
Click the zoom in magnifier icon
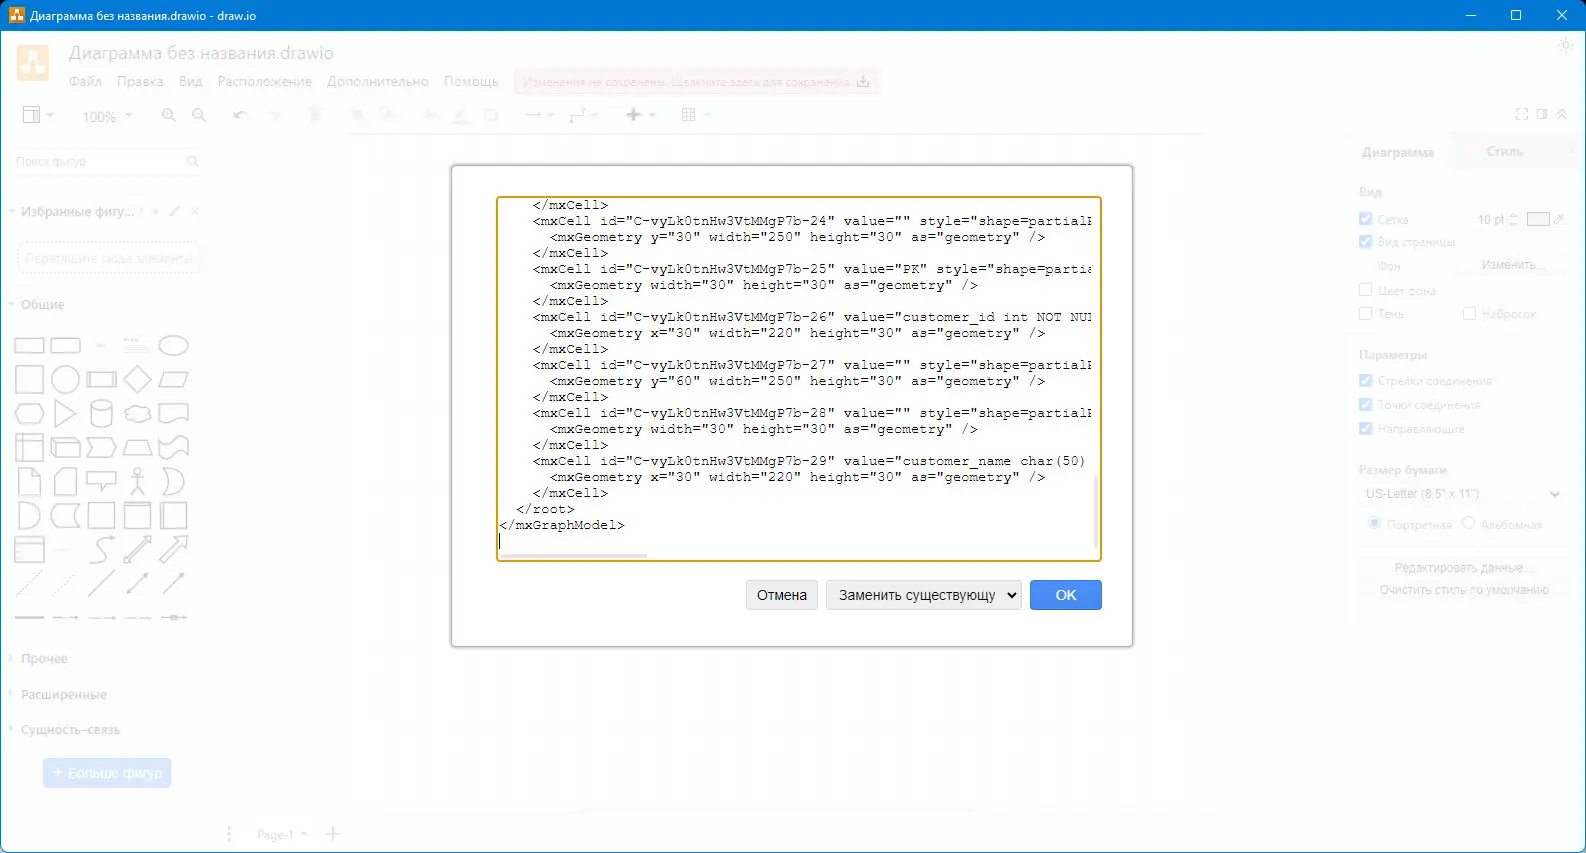168,115
